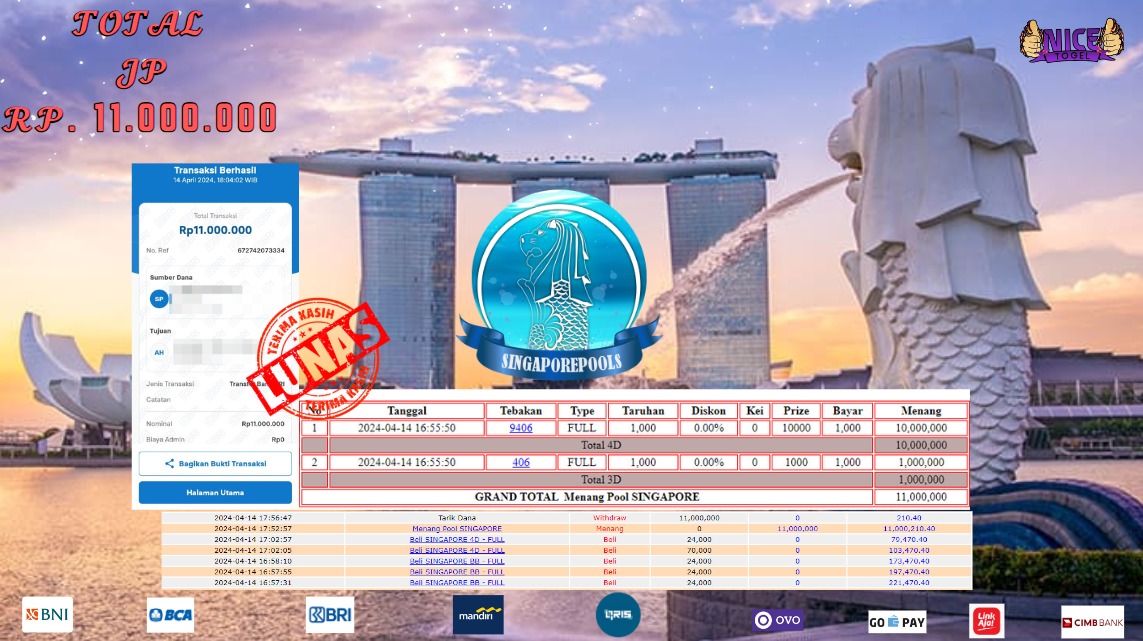Image resolution: width=1143 pixels, height=641 pixels.
Task: Open the 9406 tebakan link
Action: click(x=520, y=428)
